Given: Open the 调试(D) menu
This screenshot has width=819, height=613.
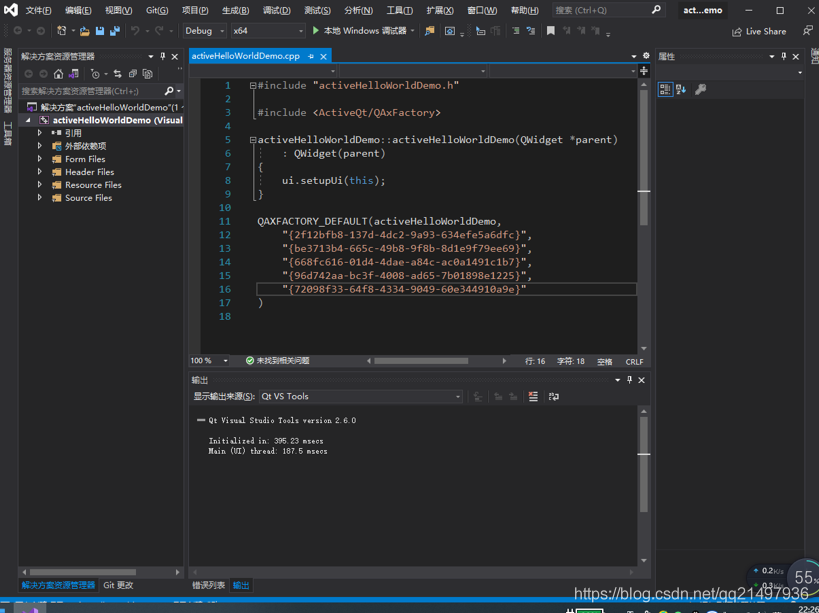Looking at the screenshot, I should [x=277, y=10].
